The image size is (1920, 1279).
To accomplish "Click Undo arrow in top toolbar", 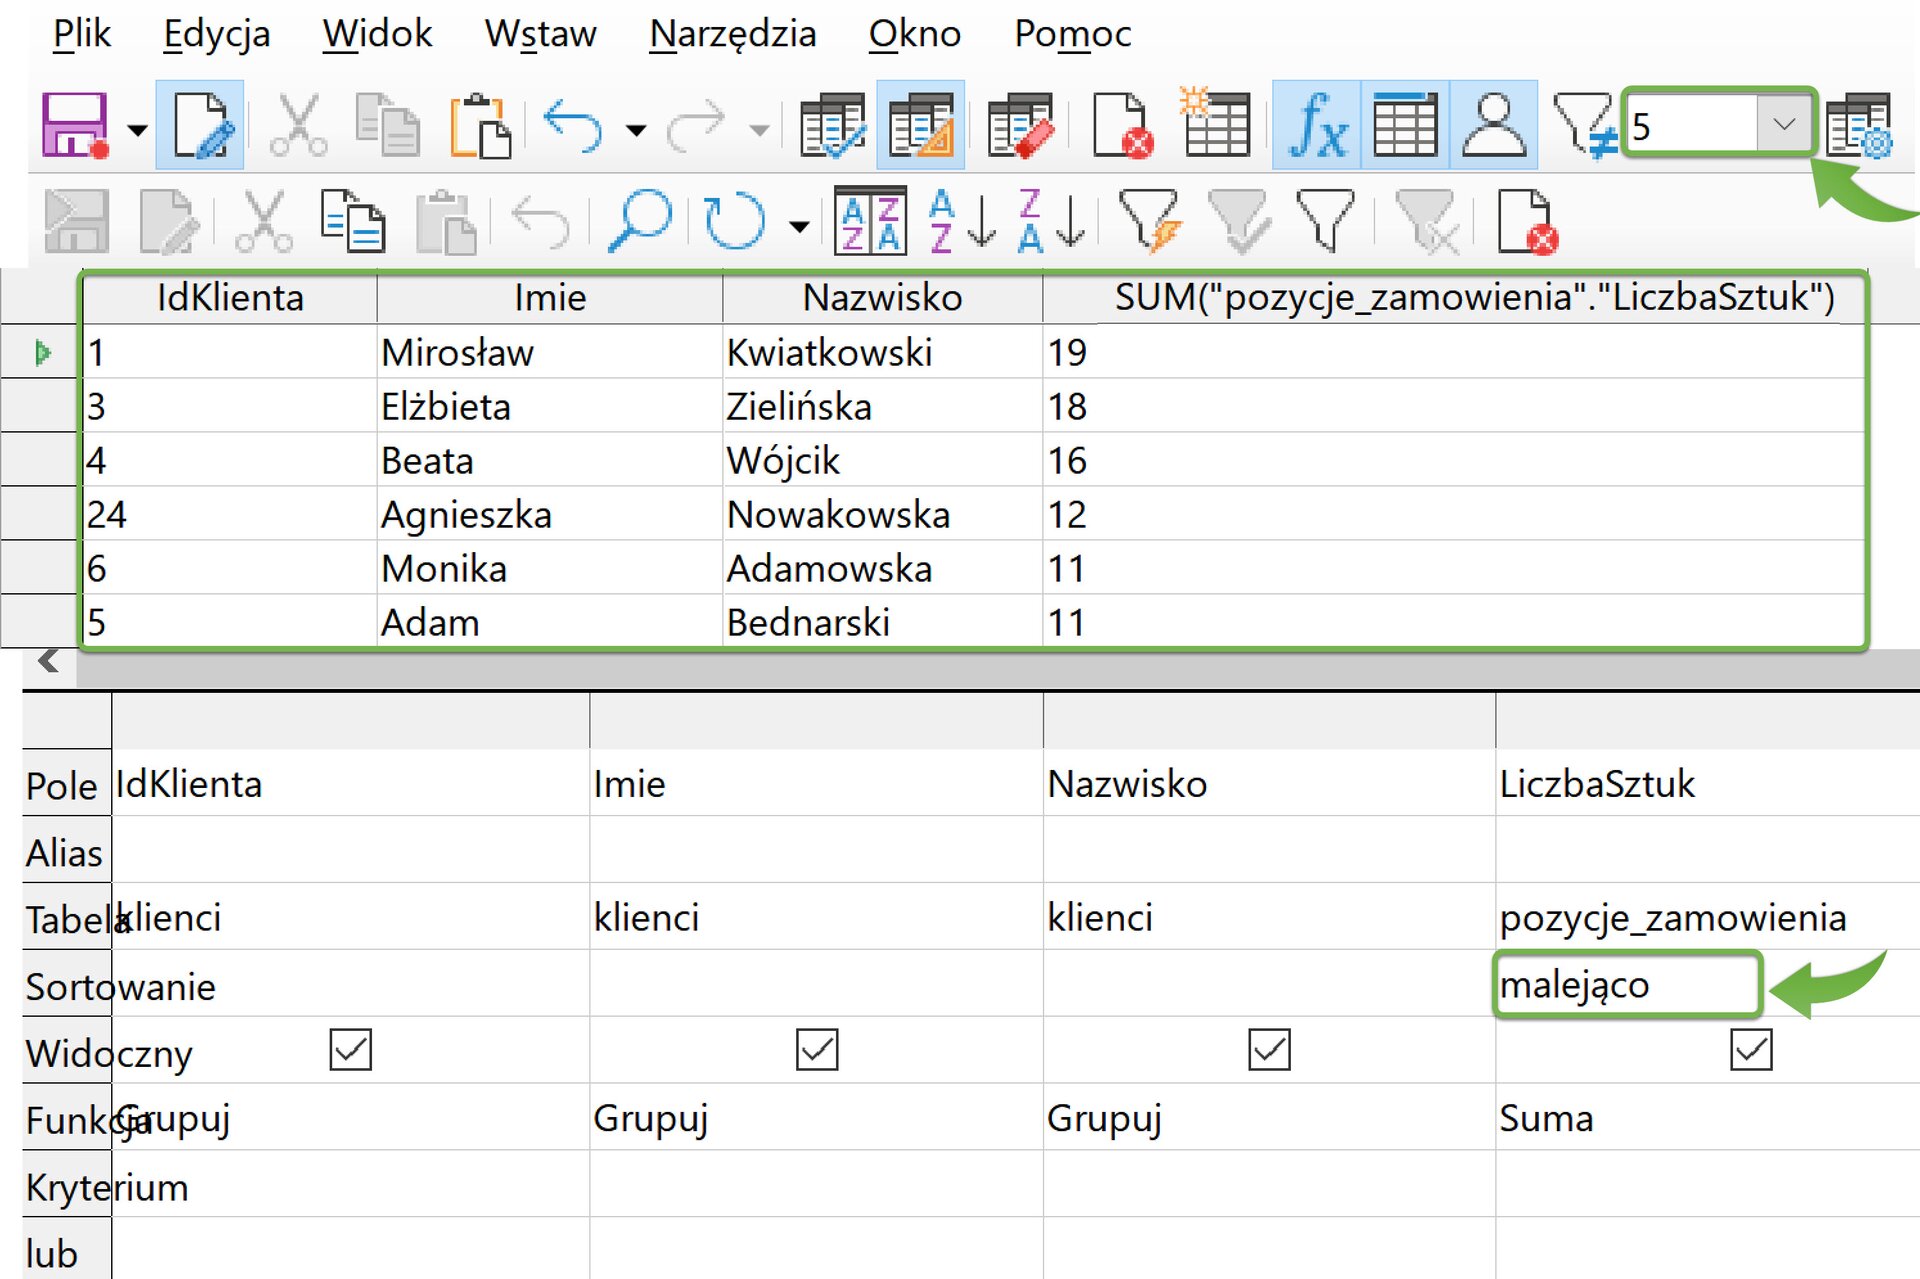I will (x=573, y=126).
